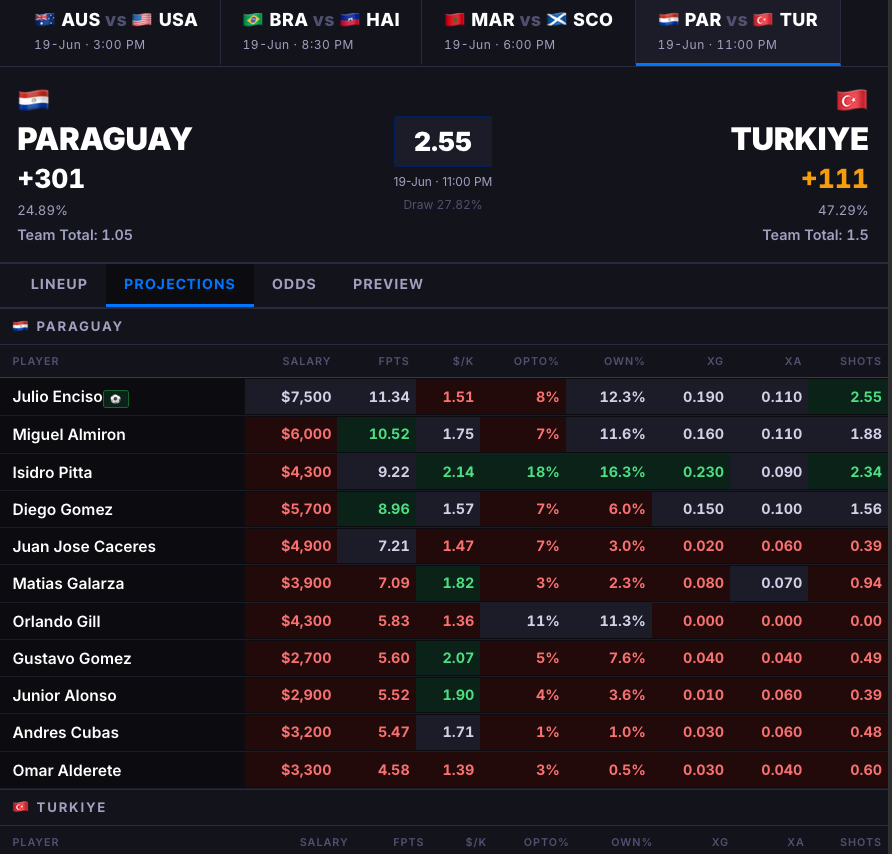
Task: Sort Paraguay table by FPTS column
Action: (394, 361)
